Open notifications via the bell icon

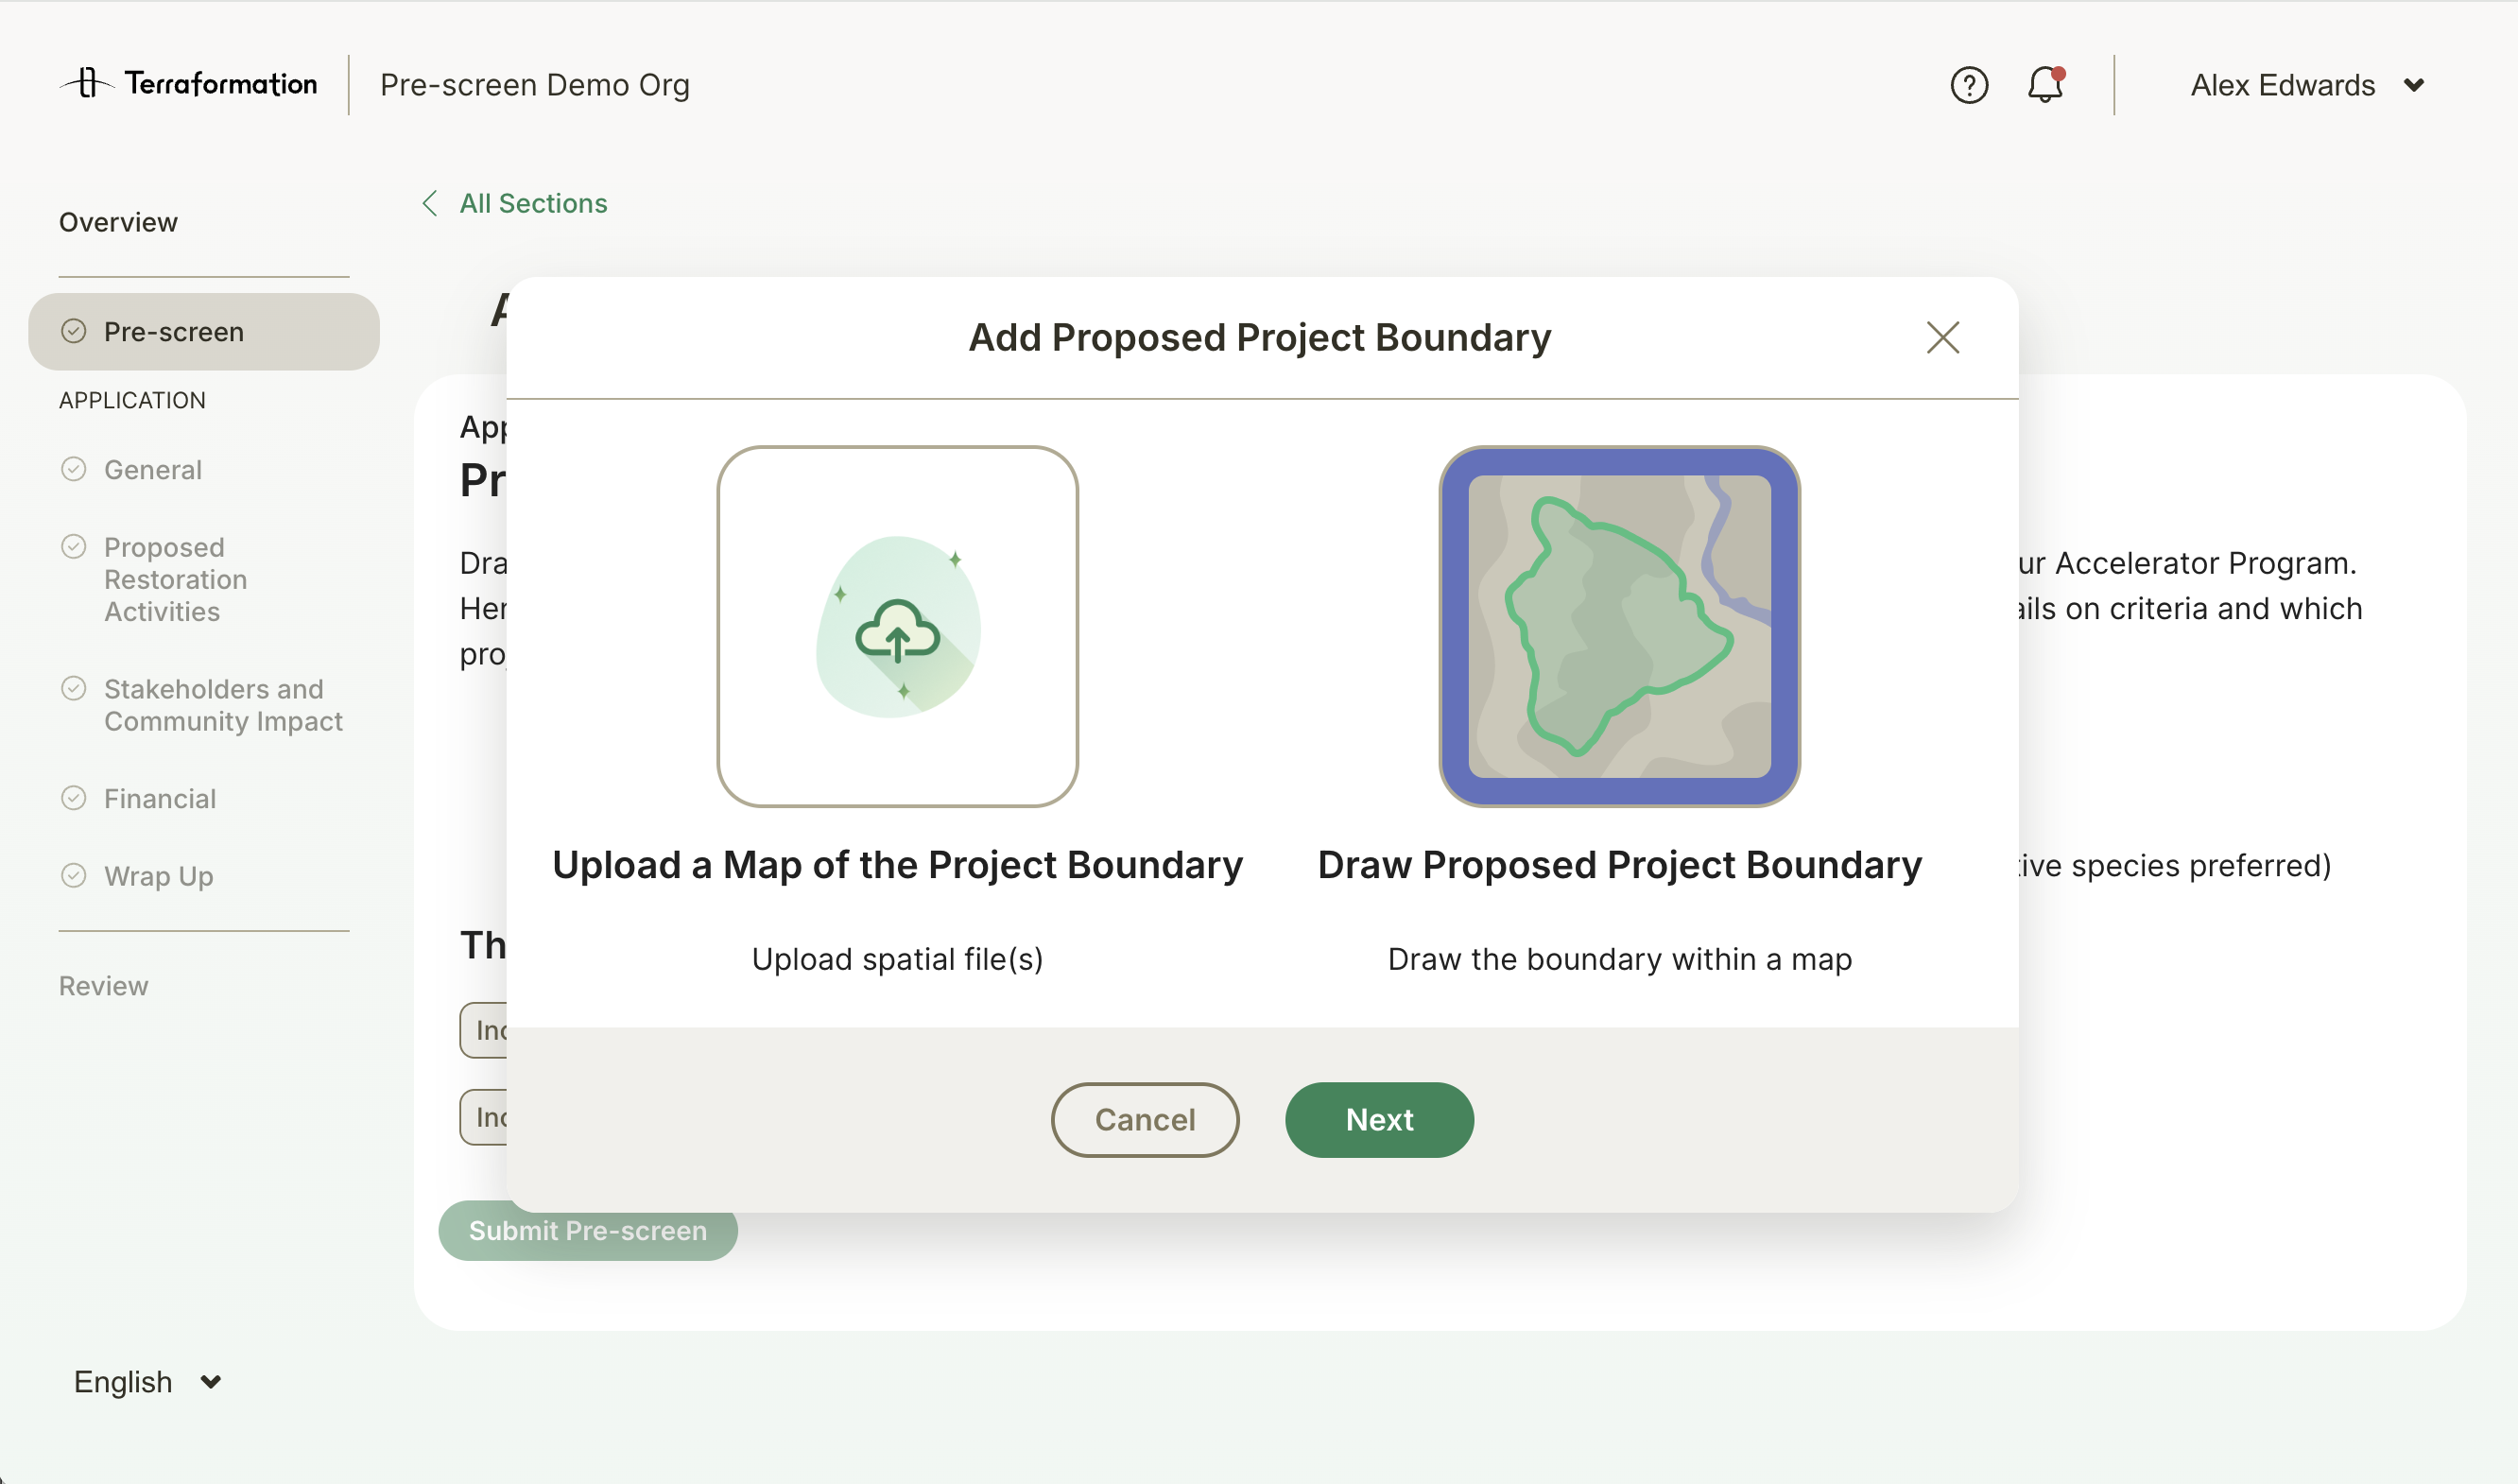pos(2044,84)
